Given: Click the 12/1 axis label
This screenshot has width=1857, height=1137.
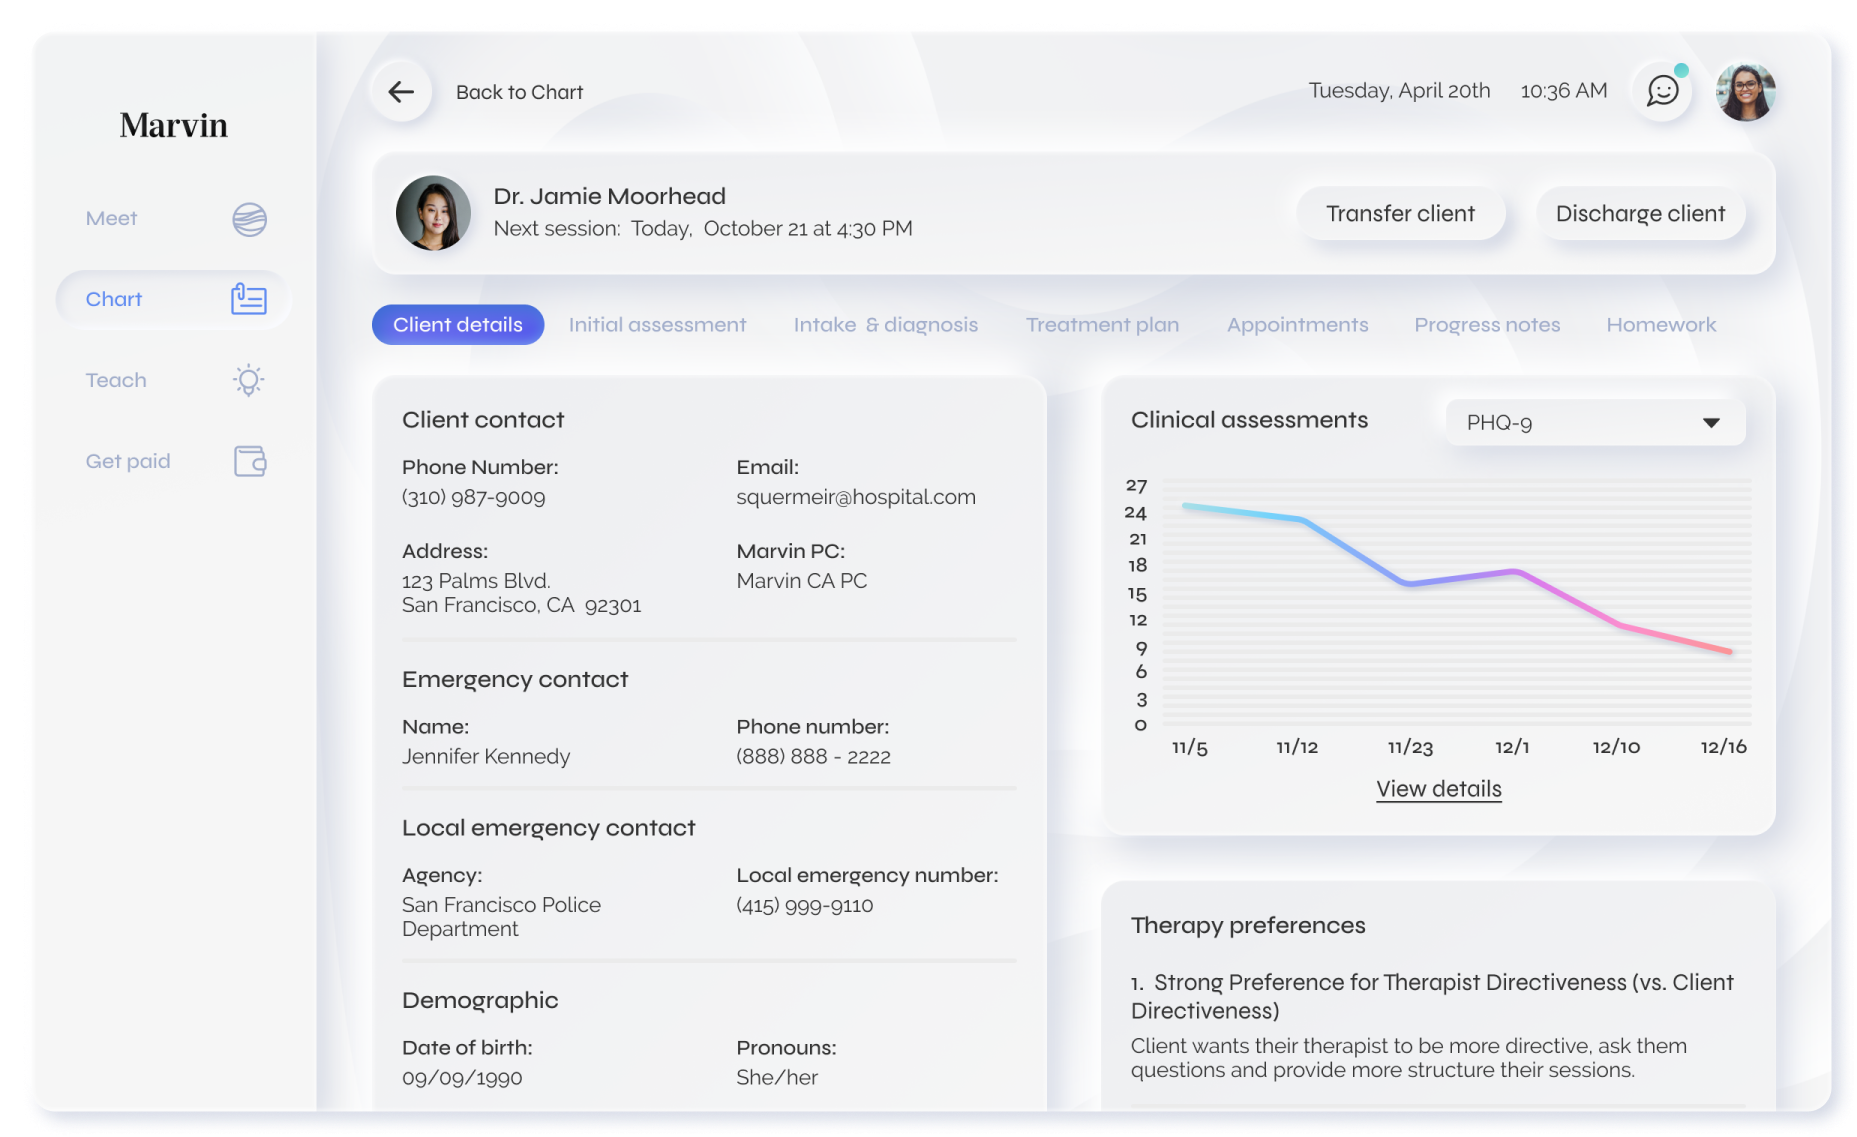Looking at the screenshot, I should (1512, 747).
